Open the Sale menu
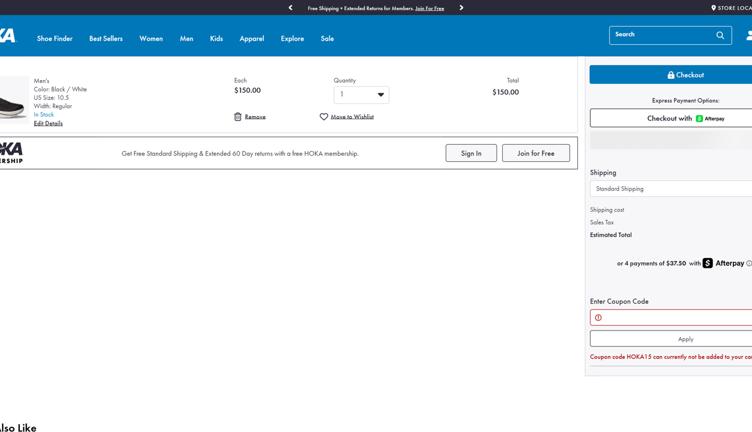 click(x=327, y=38)
